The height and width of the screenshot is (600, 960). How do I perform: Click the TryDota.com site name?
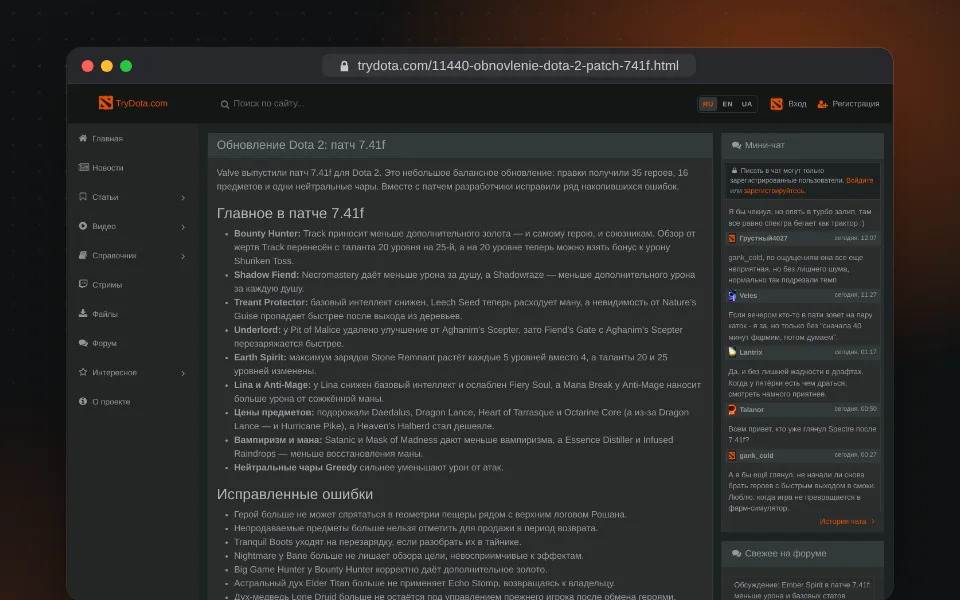141,103
